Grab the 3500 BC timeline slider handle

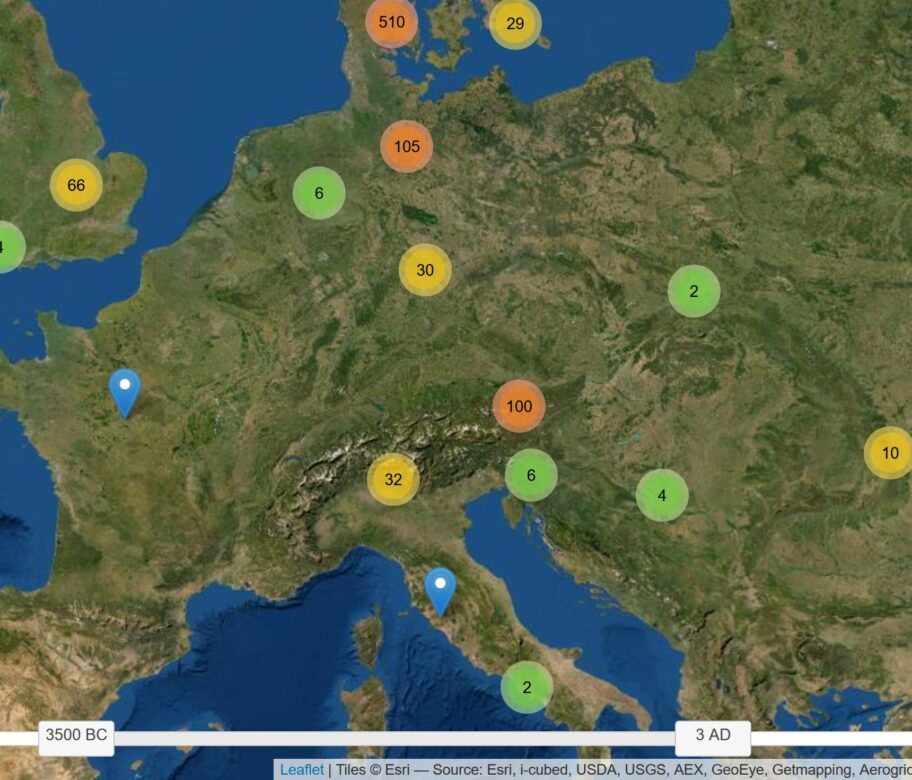76,738
